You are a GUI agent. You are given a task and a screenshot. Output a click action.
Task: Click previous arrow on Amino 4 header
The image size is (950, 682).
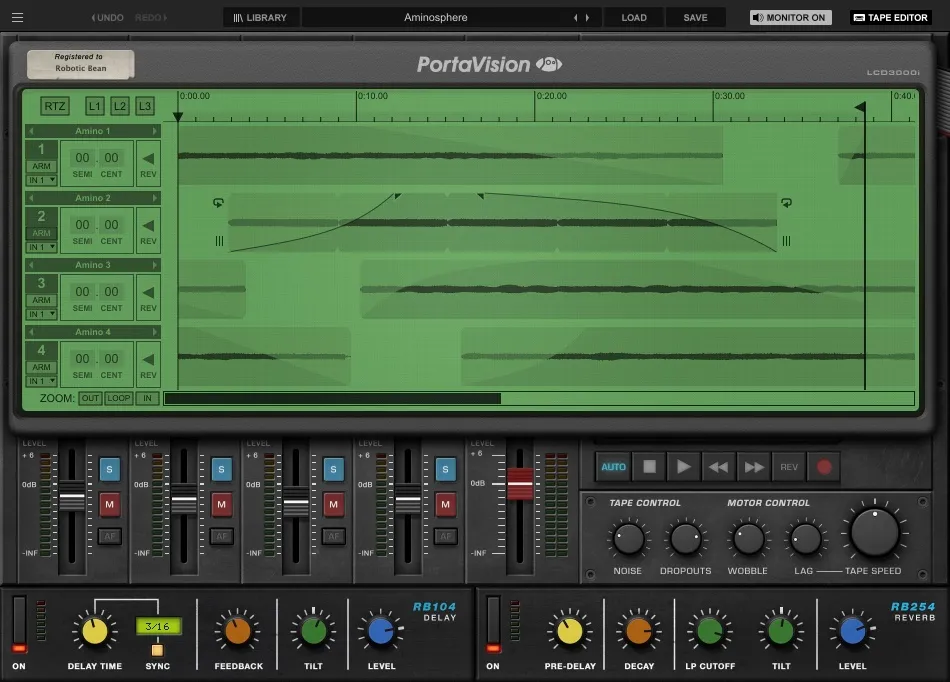32,332
